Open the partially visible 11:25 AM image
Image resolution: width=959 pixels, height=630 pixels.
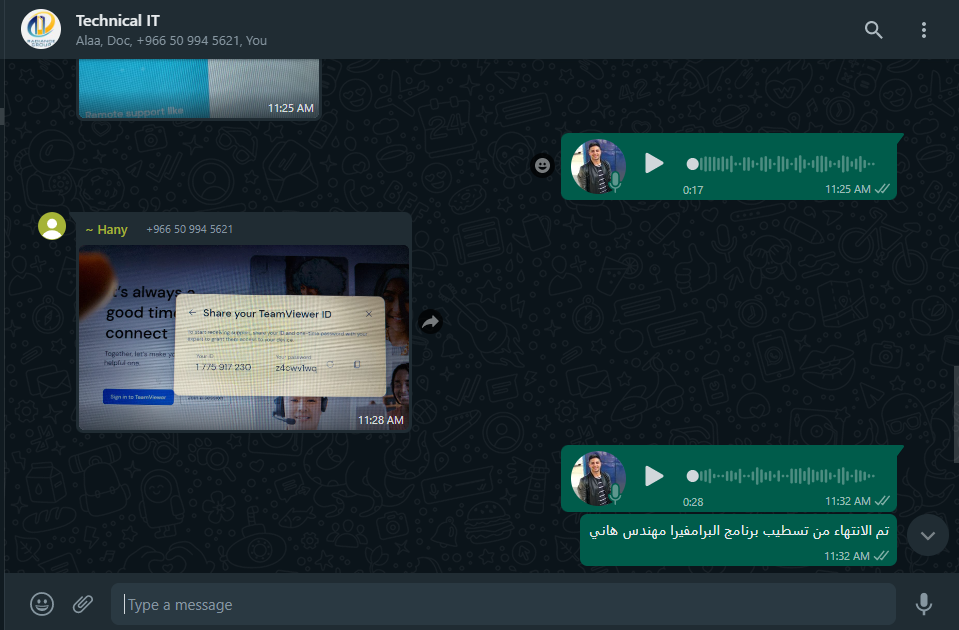(199, 89)
